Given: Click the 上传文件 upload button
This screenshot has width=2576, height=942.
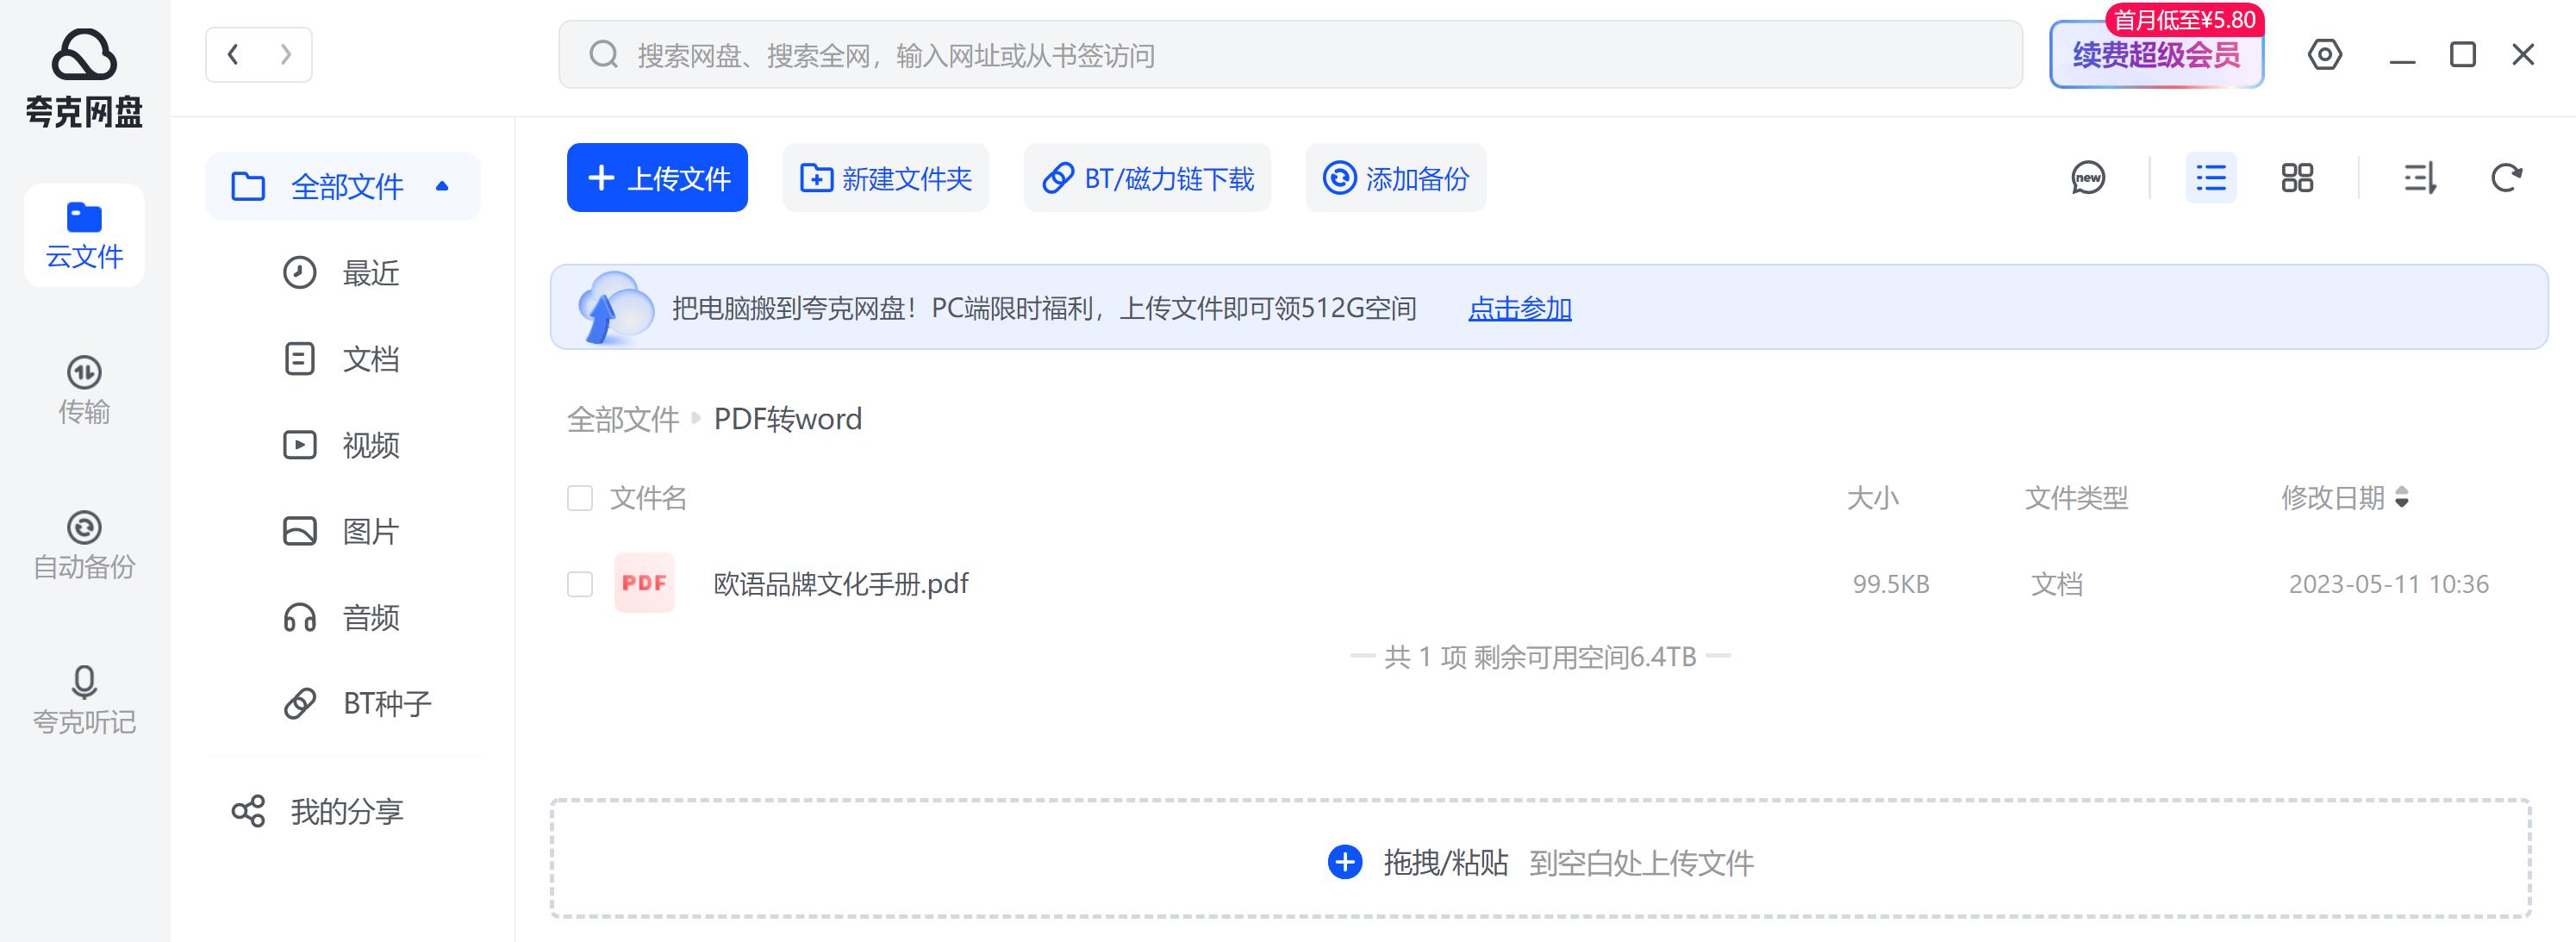Looking at the screenshot, I should (656, 178).
